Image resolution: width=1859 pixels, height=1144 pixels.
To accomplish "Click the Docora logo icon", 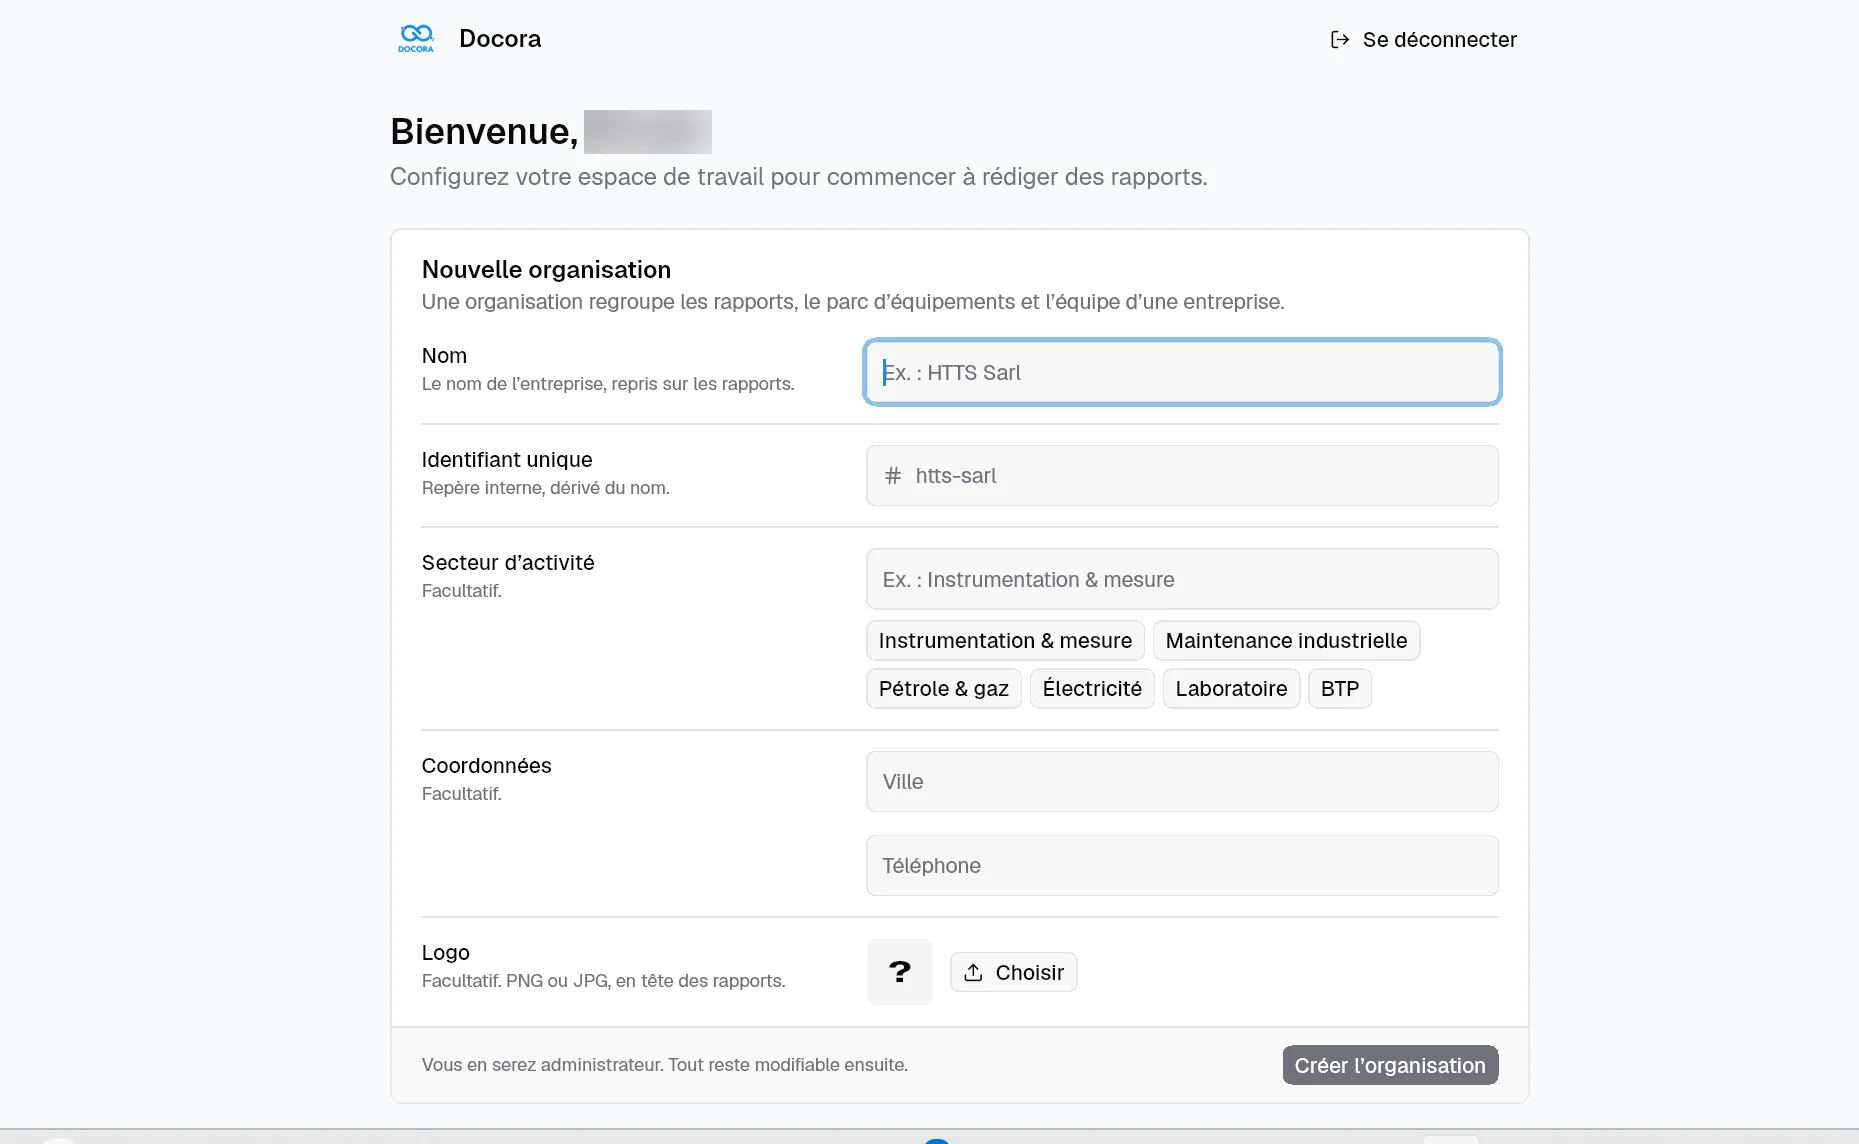I will pyautogui.click(x=416, y=39).
